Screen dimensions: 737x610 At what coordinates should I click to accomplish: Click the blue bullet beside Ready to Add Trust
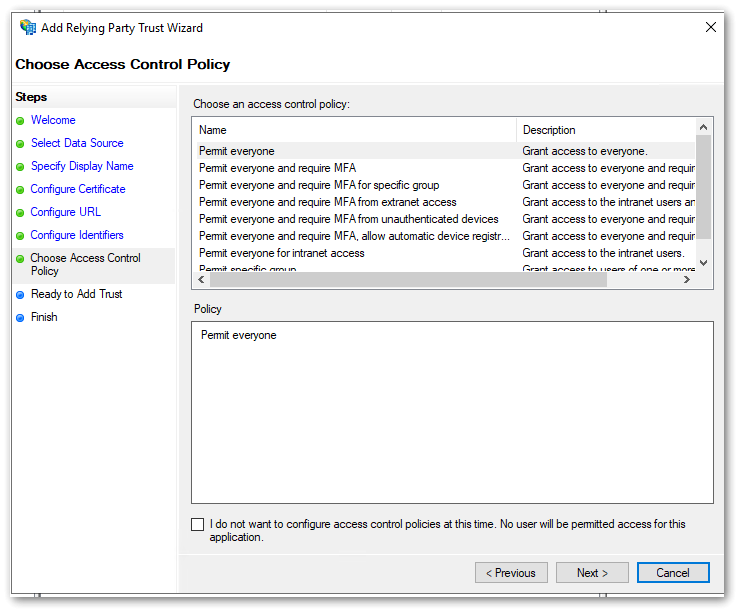(x=20, y=295)
